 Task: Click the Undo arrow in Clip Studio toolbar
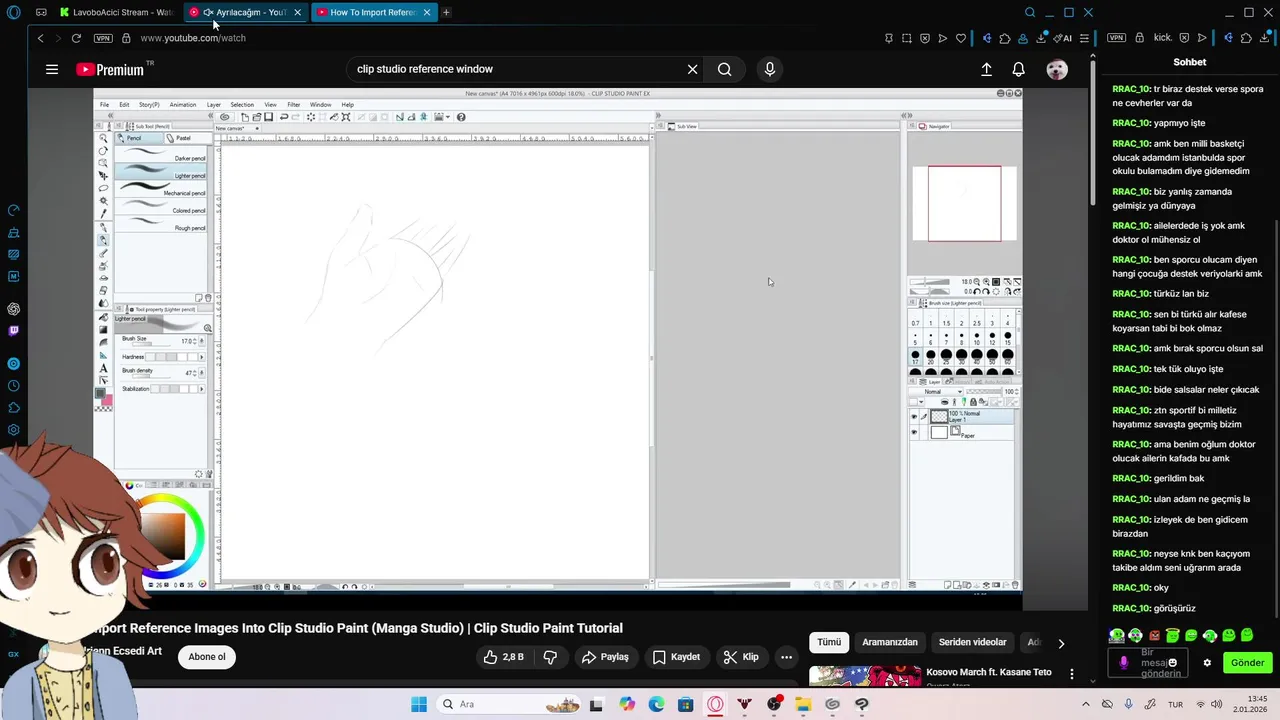(x=284, y=117)
